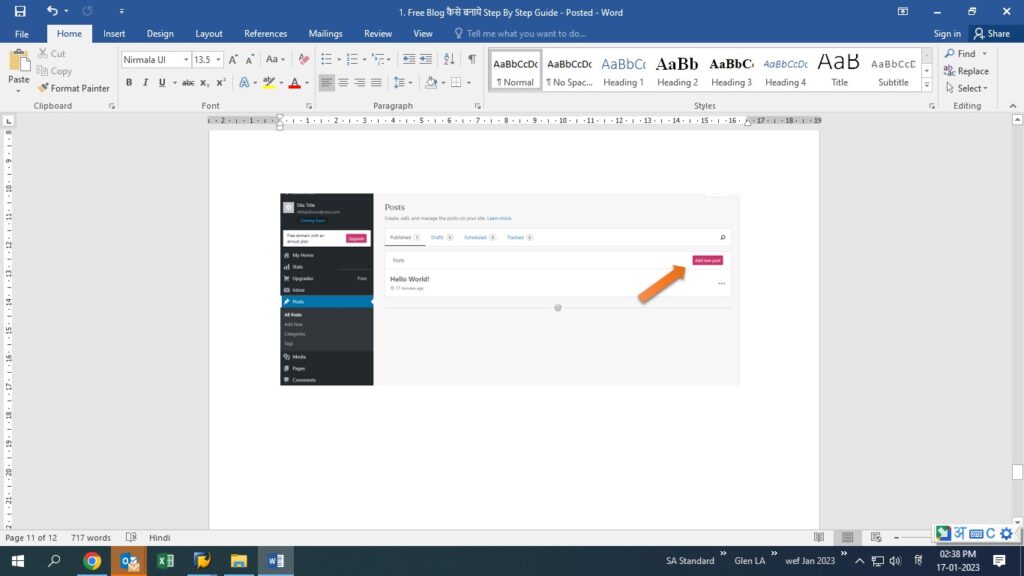Click the red font color swatch
The width and height of the screenshot is (1024, 576).
(x=294, y=83)
